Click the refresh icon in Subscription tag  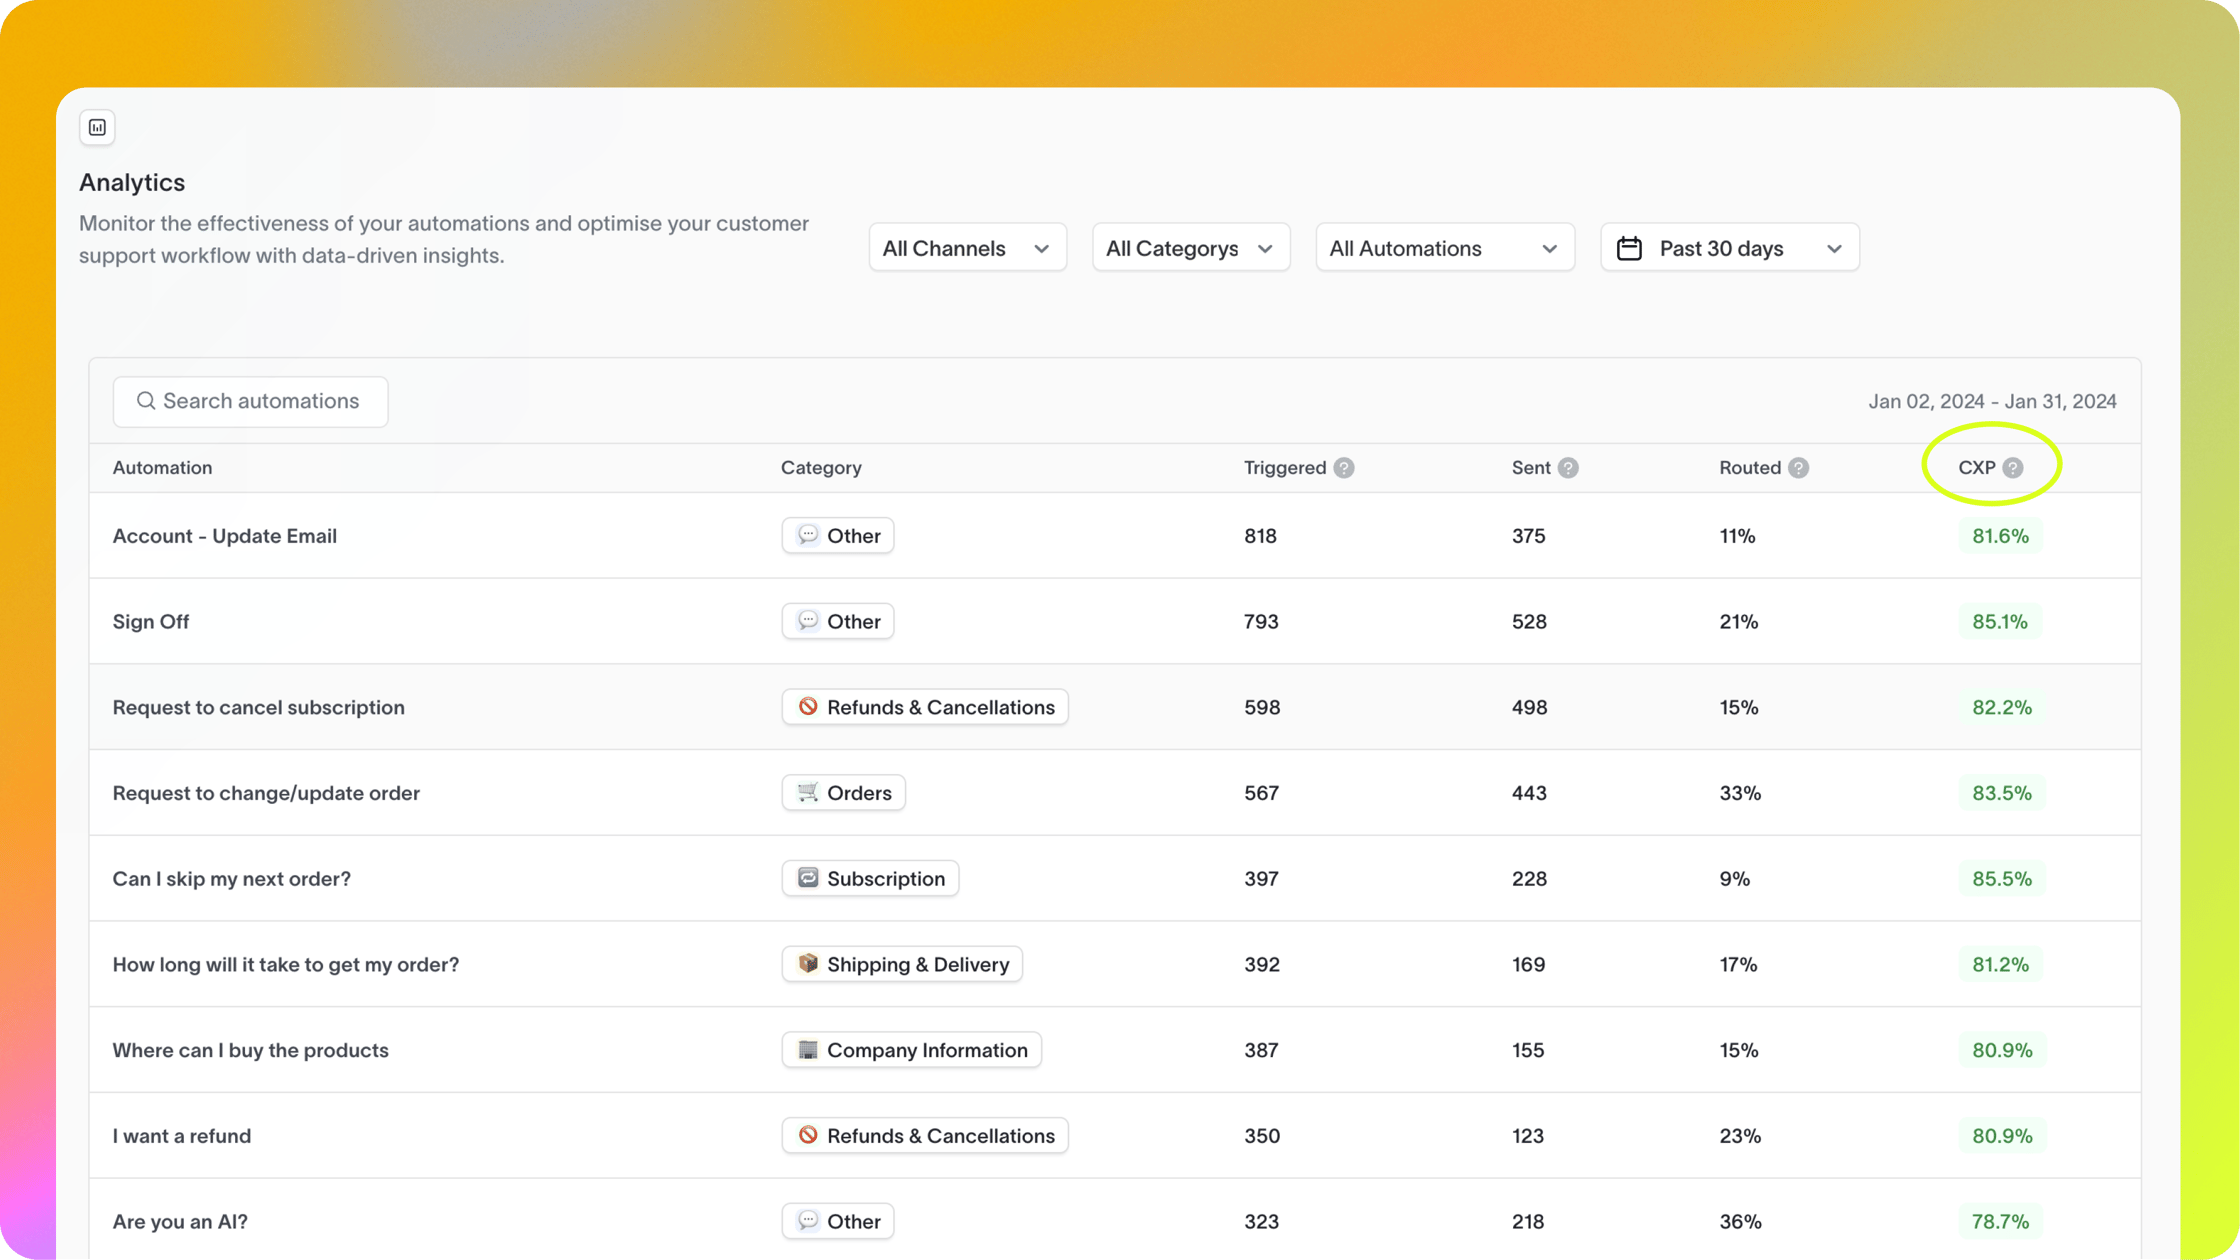pos(808,878)
